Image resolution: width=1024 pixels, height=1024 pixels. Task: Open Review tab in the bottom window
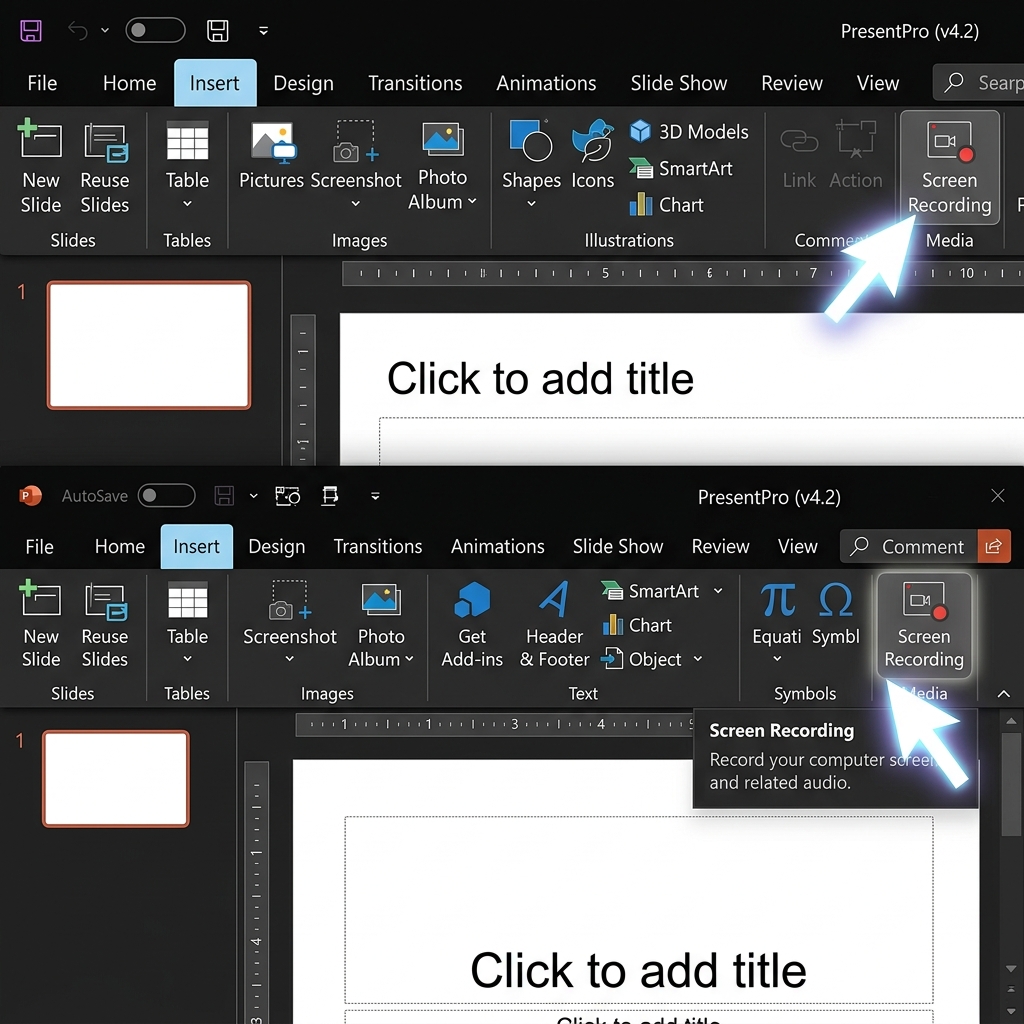(x=720, y=546)
